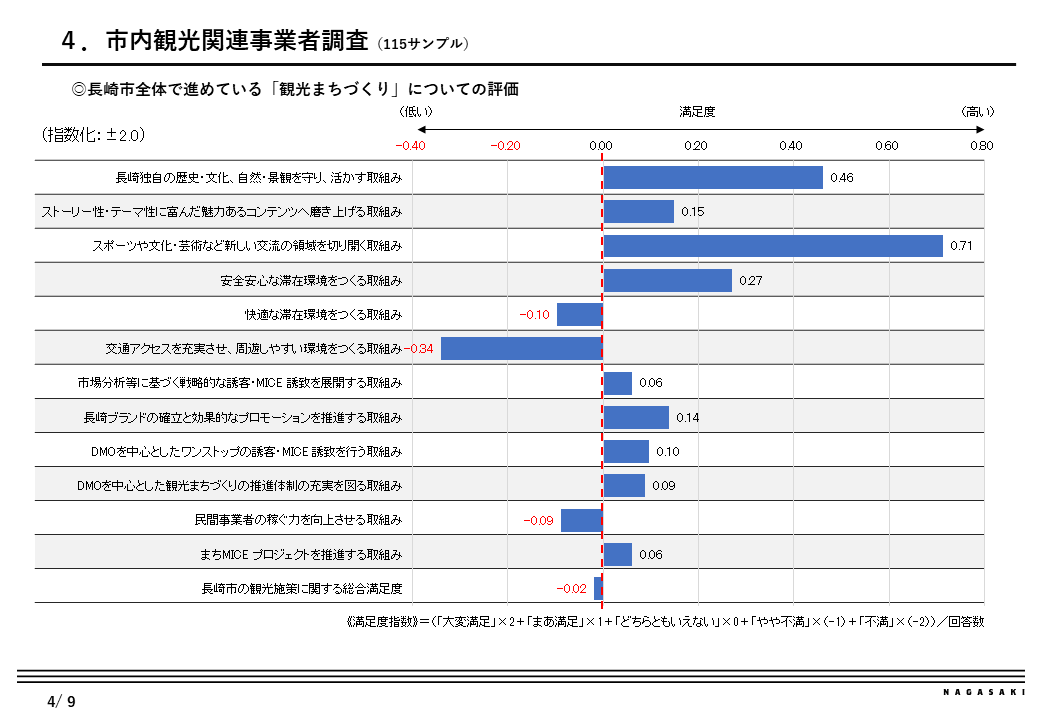Click the 0.27 safe stay environment bar
1040x720 pixels.
click(667, 280)
